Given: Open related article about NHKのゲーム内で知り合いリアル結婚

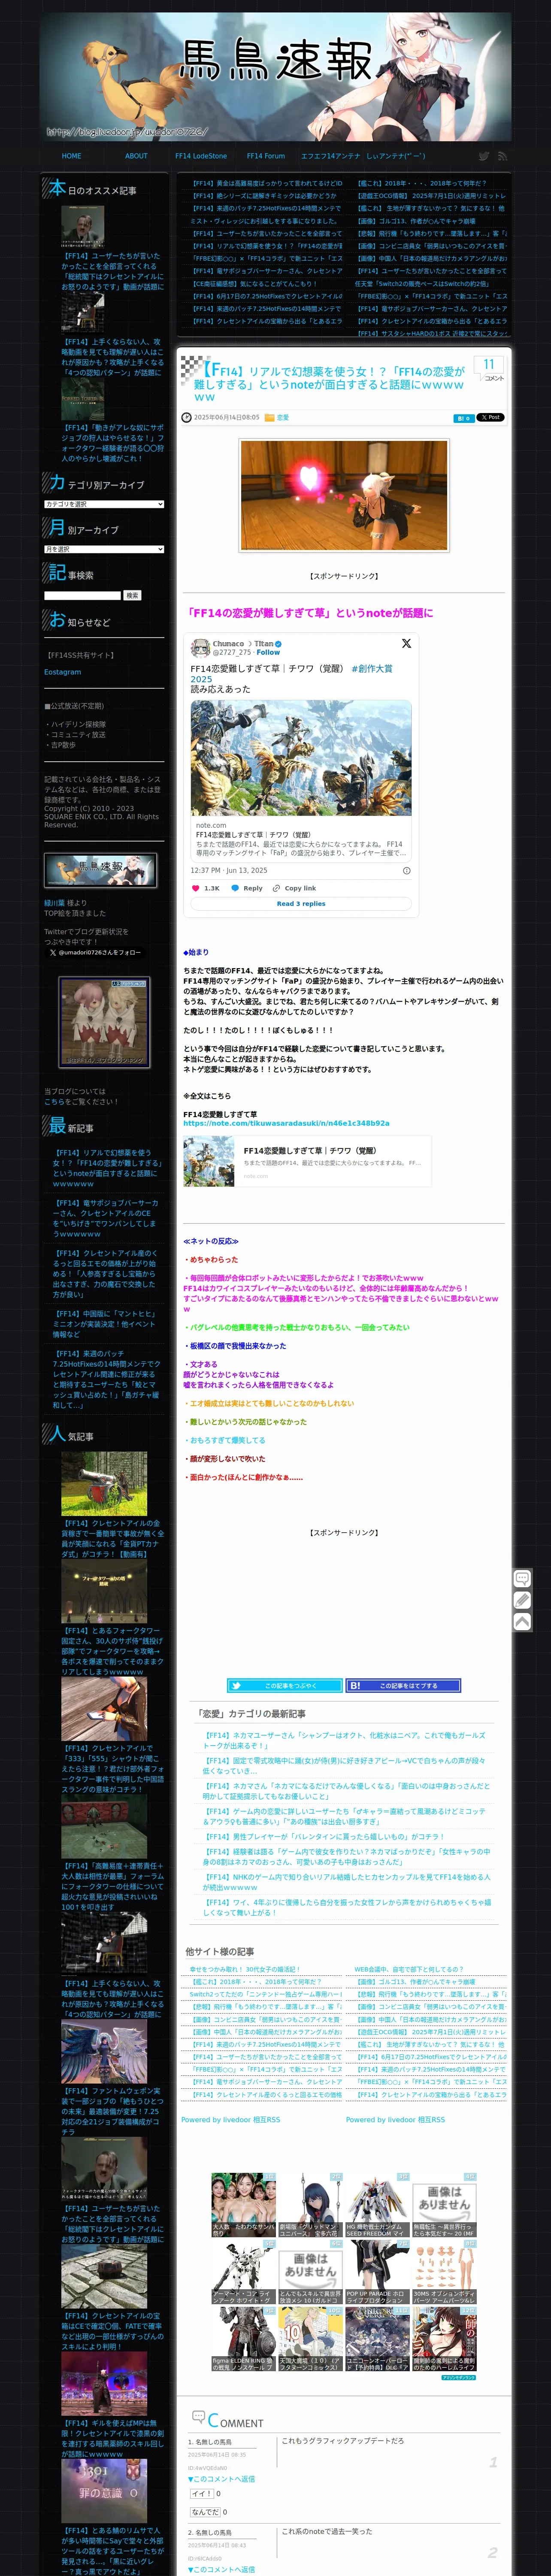Looking at the screenshot, I should click(x=347, y=1882).
